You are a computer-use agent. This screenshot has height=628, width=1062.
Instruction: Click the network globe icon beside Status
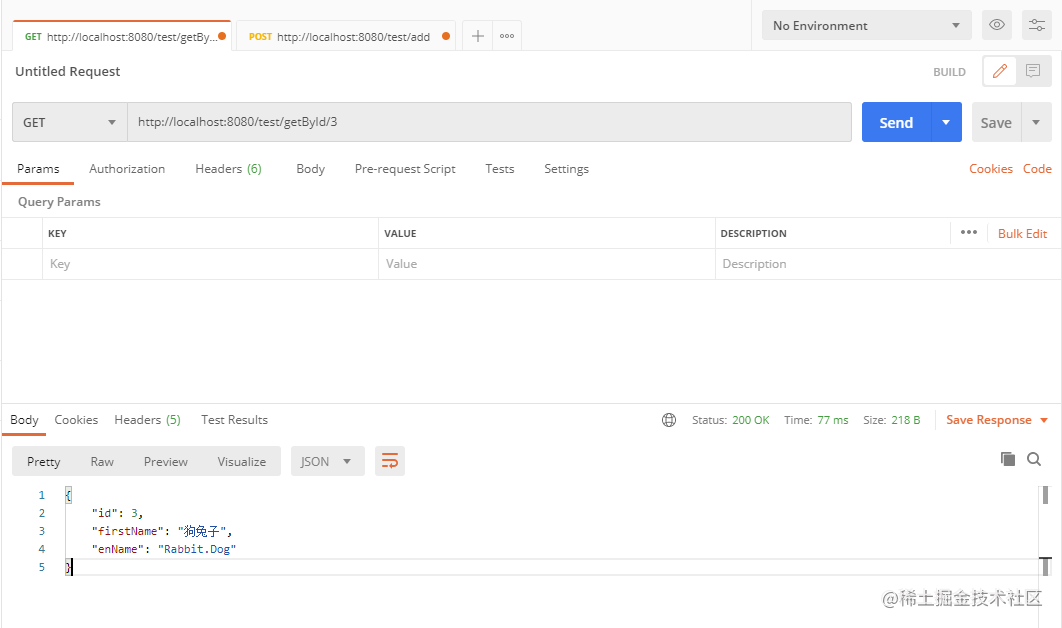point(668,420)
